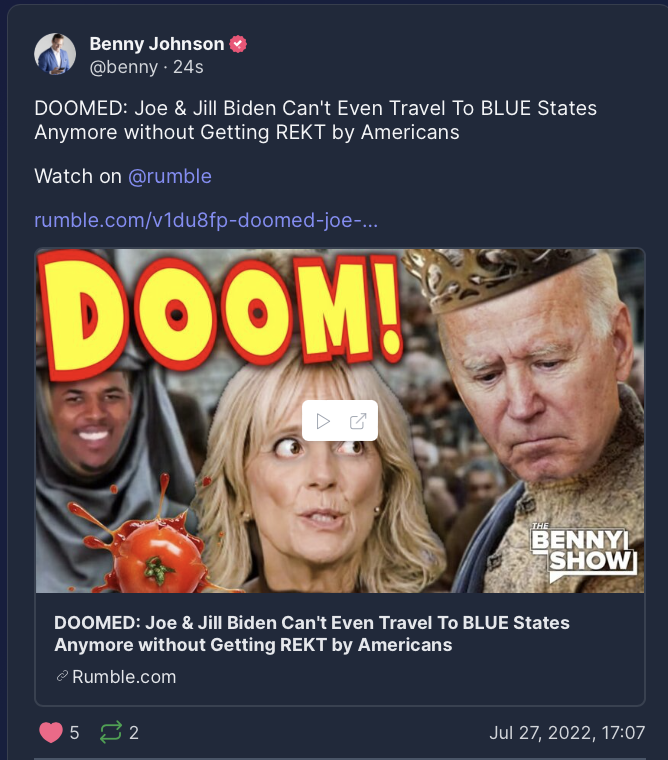Open the @rumble mention link
Screen dimensions: 668x760
click(170, 176)
